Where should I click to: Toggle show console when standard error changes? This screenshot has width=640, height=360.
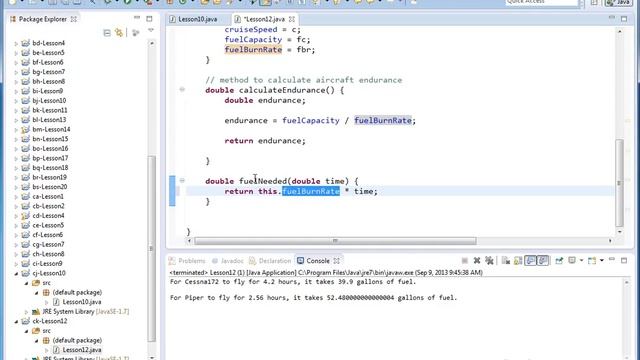542,261
